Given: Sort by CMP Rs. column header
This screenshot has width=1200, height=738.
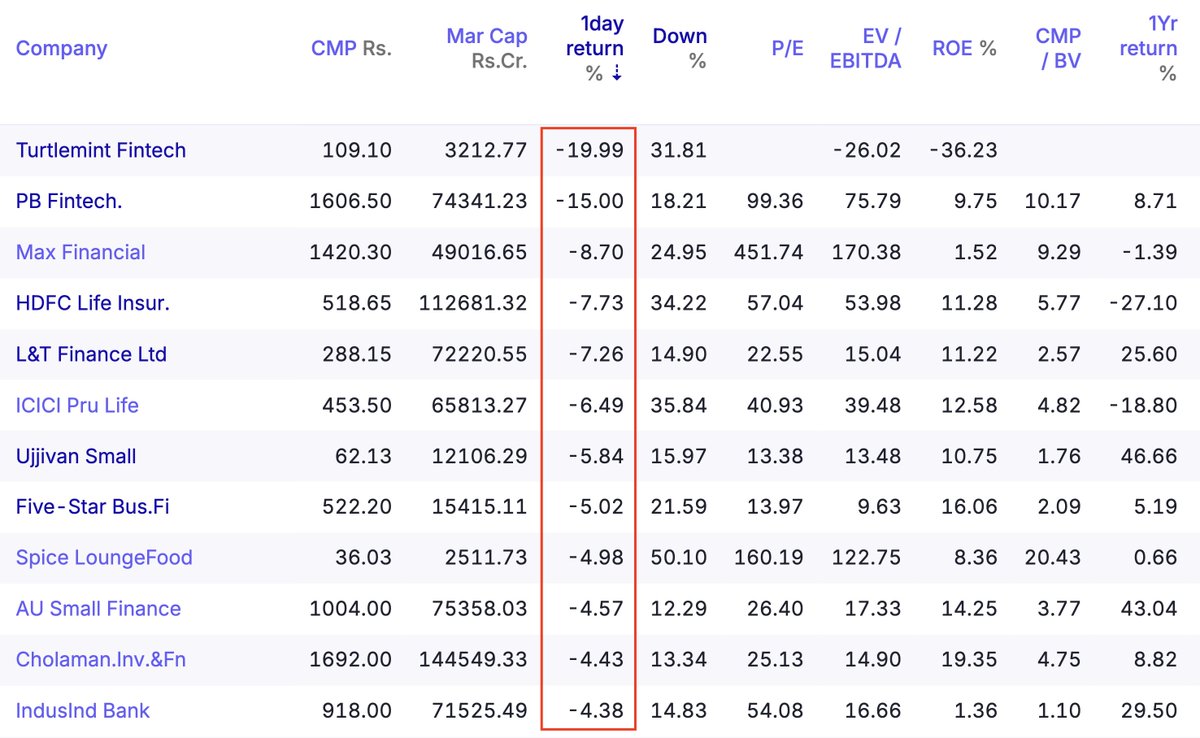Looking at the screenshot, I should (351, 48).
